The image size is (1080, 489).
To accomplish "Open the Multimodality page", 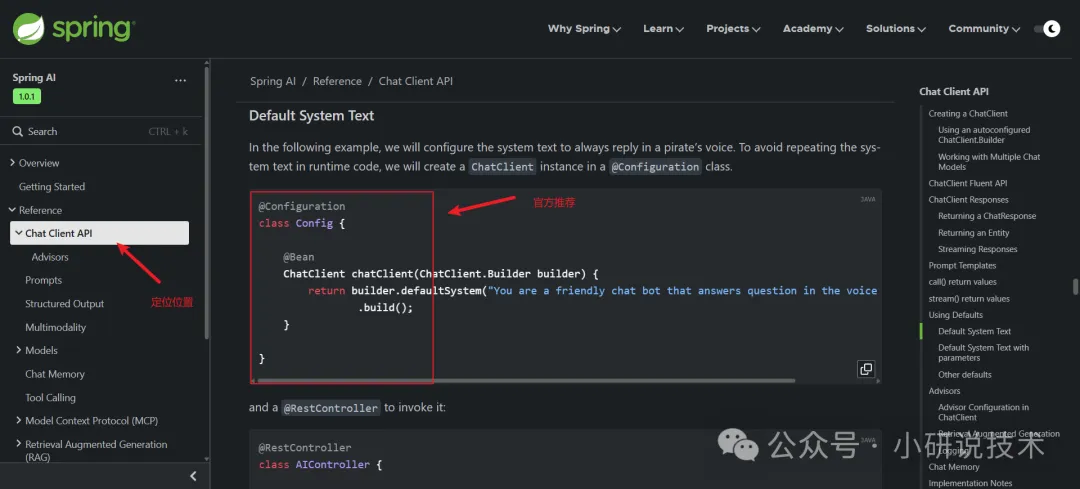I will 56,327.
